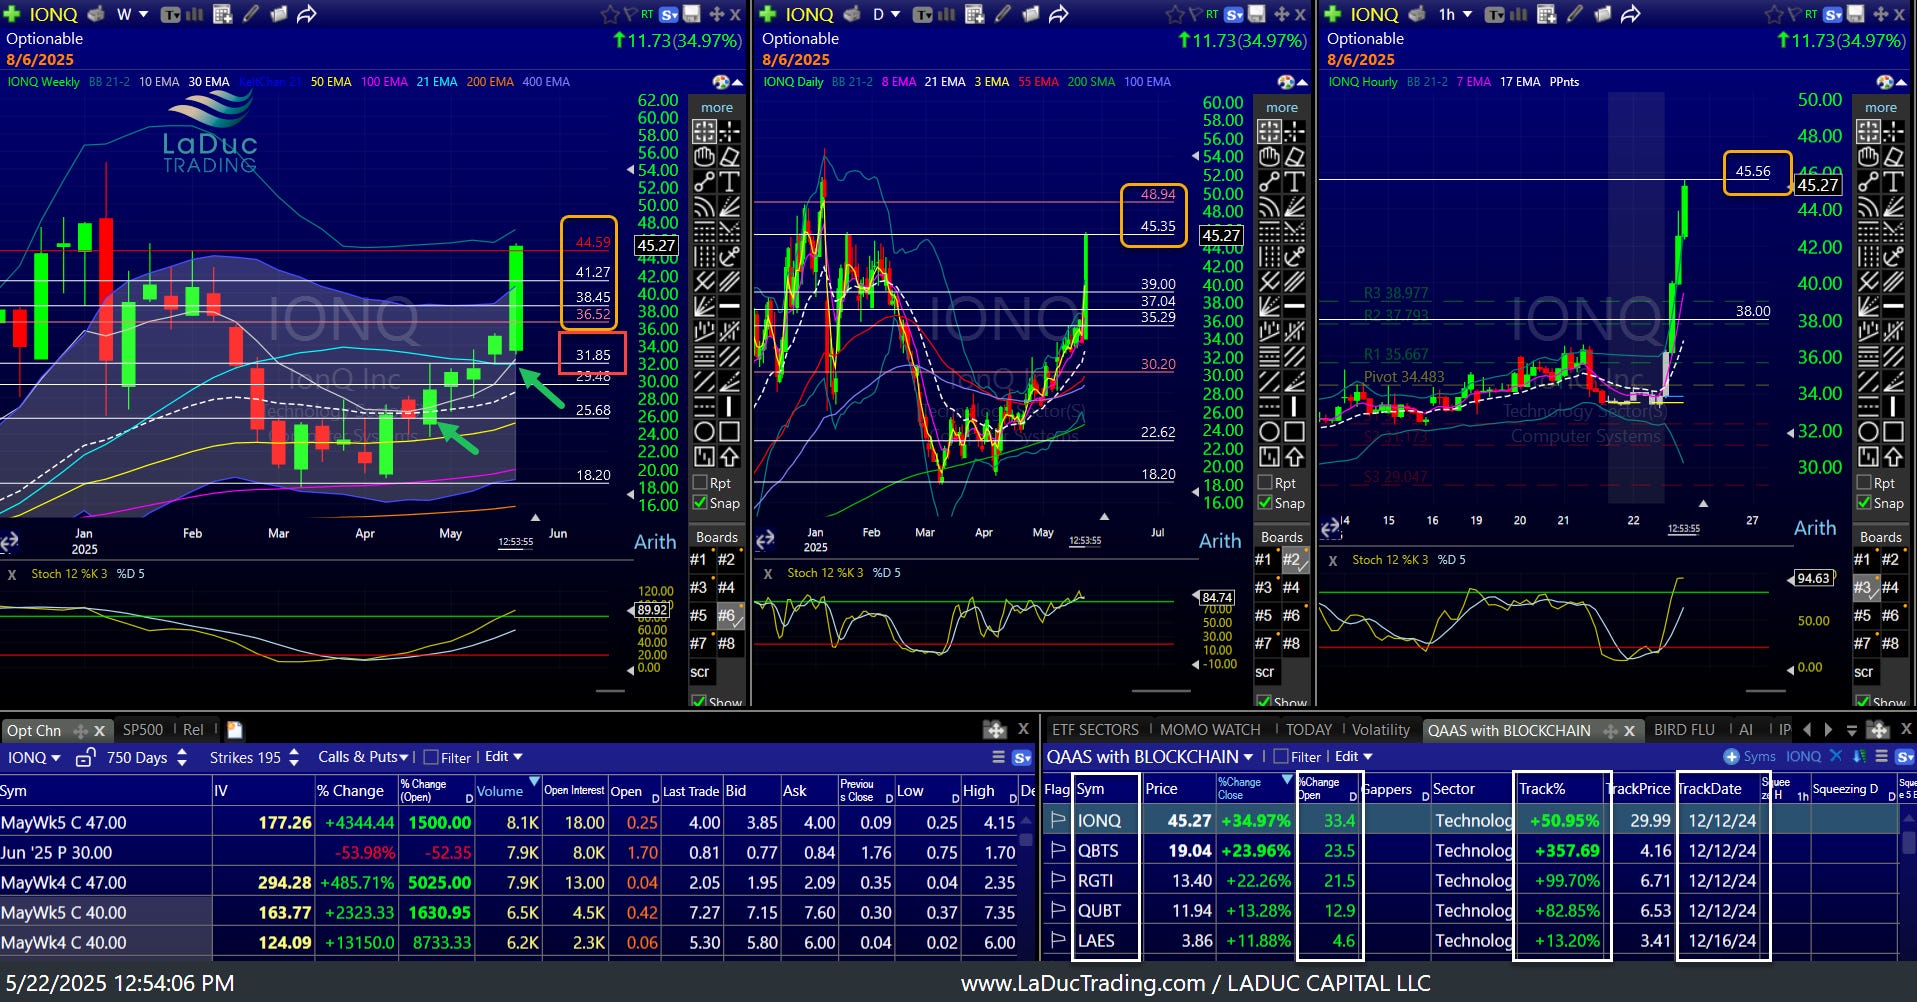Adjust the Strikes 195 stepper arrows
The width and height of the screenshot is (1917, 1002).
pos(294,758)
